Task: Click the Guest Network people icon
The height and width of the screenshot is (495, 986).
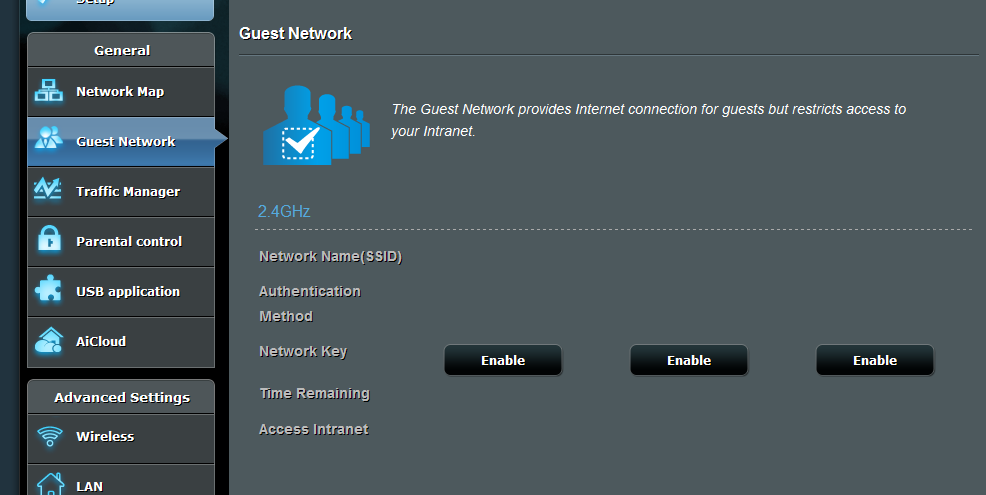Action: coord(48,138)
